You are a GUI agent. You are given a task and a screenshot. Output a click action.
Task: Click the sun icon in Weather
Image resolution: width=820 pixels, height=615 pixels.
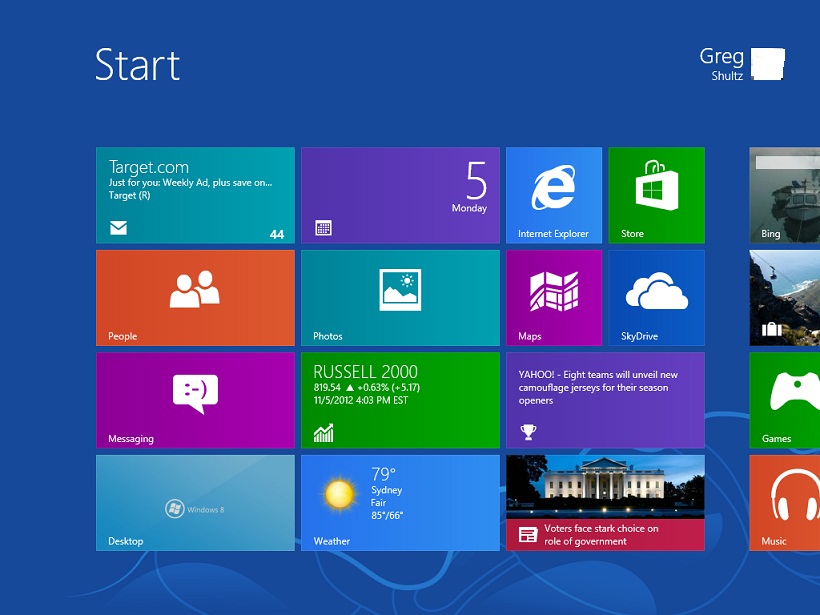[339, 494]
